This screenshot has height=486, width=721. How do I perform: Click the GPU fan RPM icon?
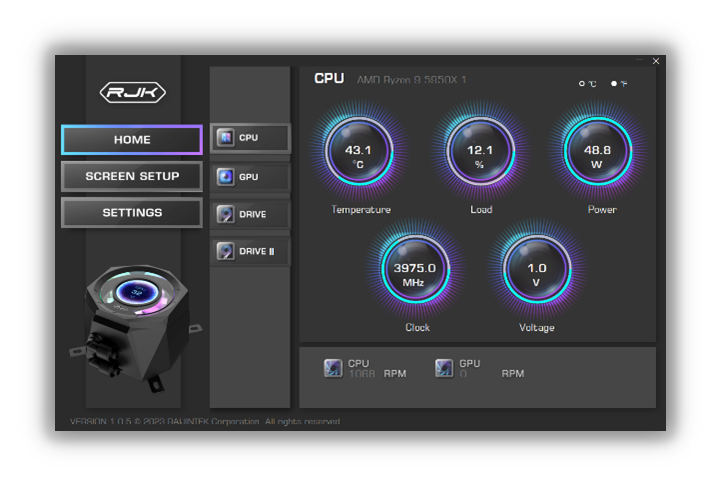[444, 368]
